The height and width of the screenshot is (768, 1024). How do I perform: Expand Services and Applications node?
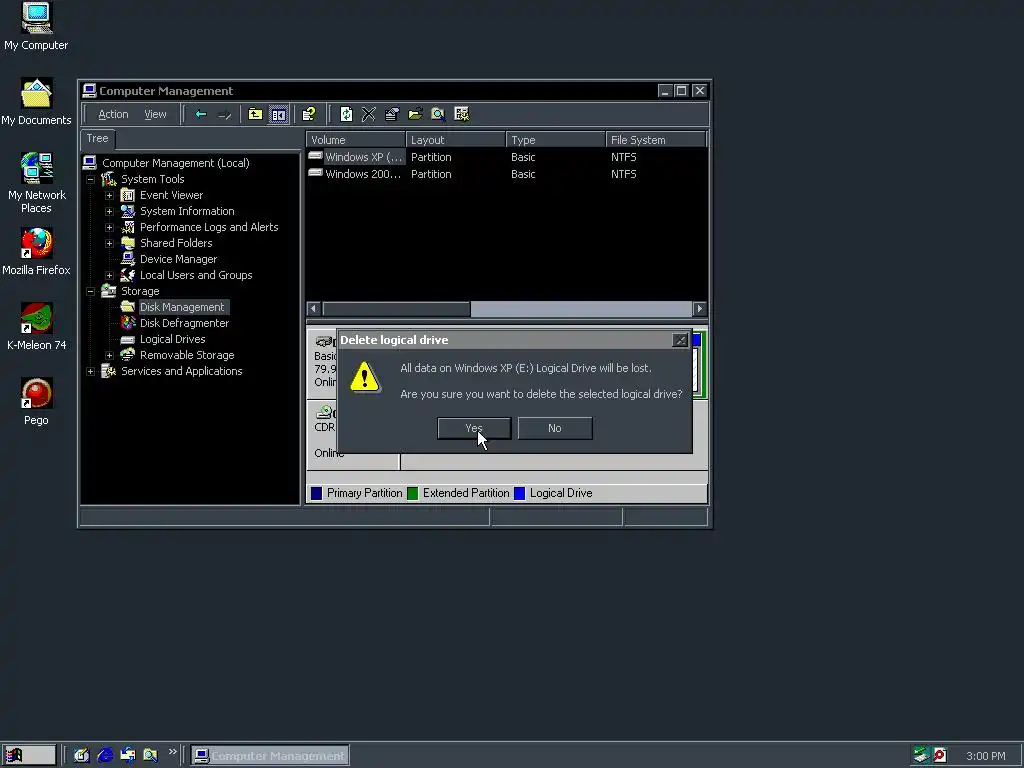pos(91,371)
